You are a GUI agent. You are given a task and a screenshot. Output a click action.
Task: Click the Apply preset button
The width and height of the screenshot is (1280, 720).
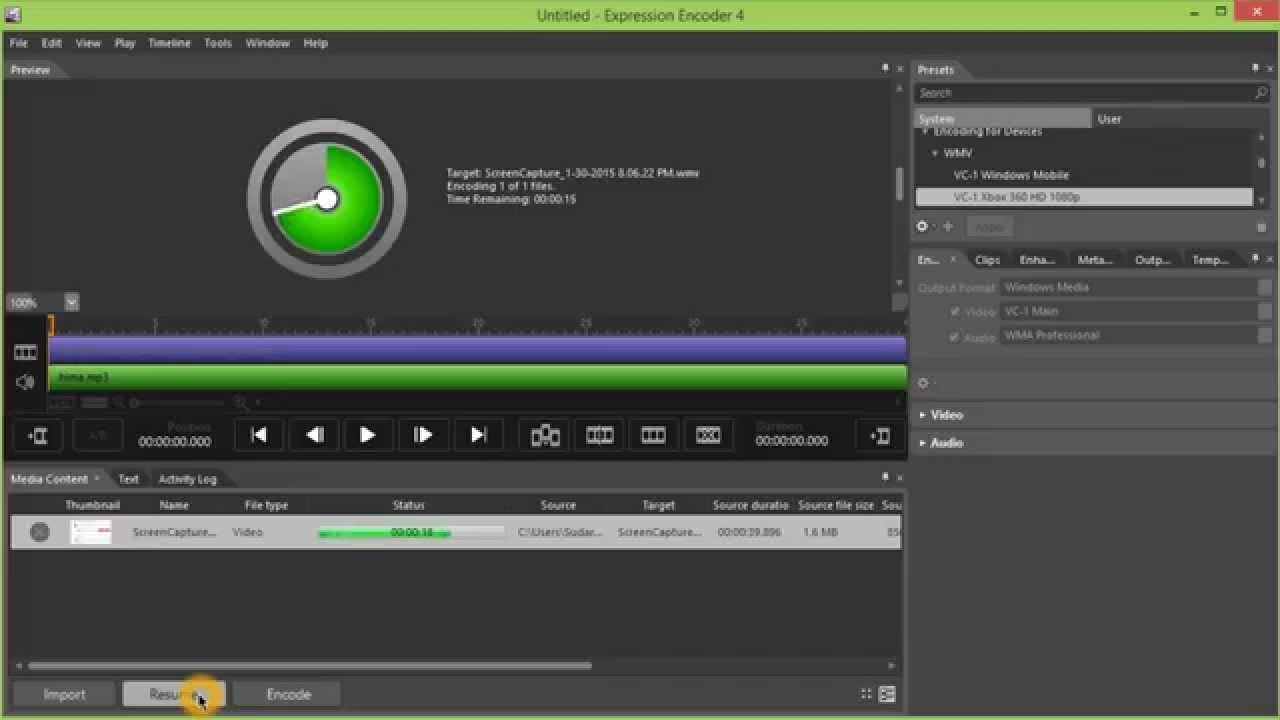coord(989,227)
